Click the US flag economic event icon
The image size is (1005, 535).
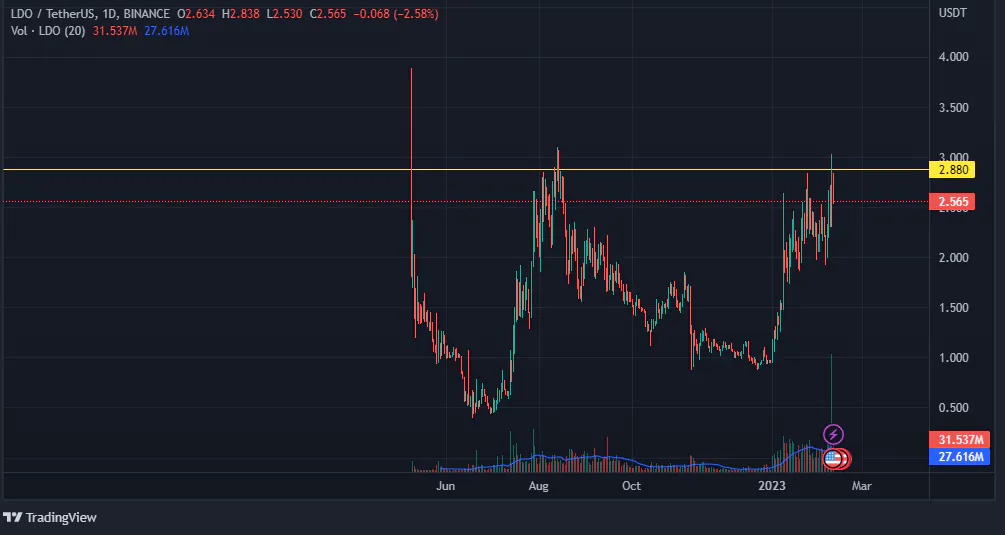(832, 458)
